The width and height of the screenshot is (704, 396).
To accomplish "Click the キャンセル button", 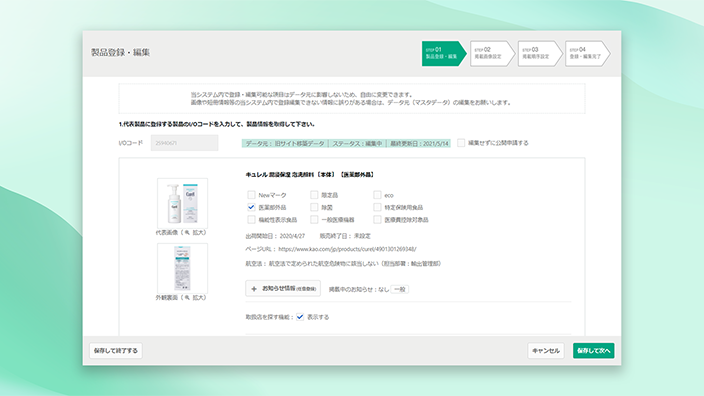I will click(x=546, y=351).
